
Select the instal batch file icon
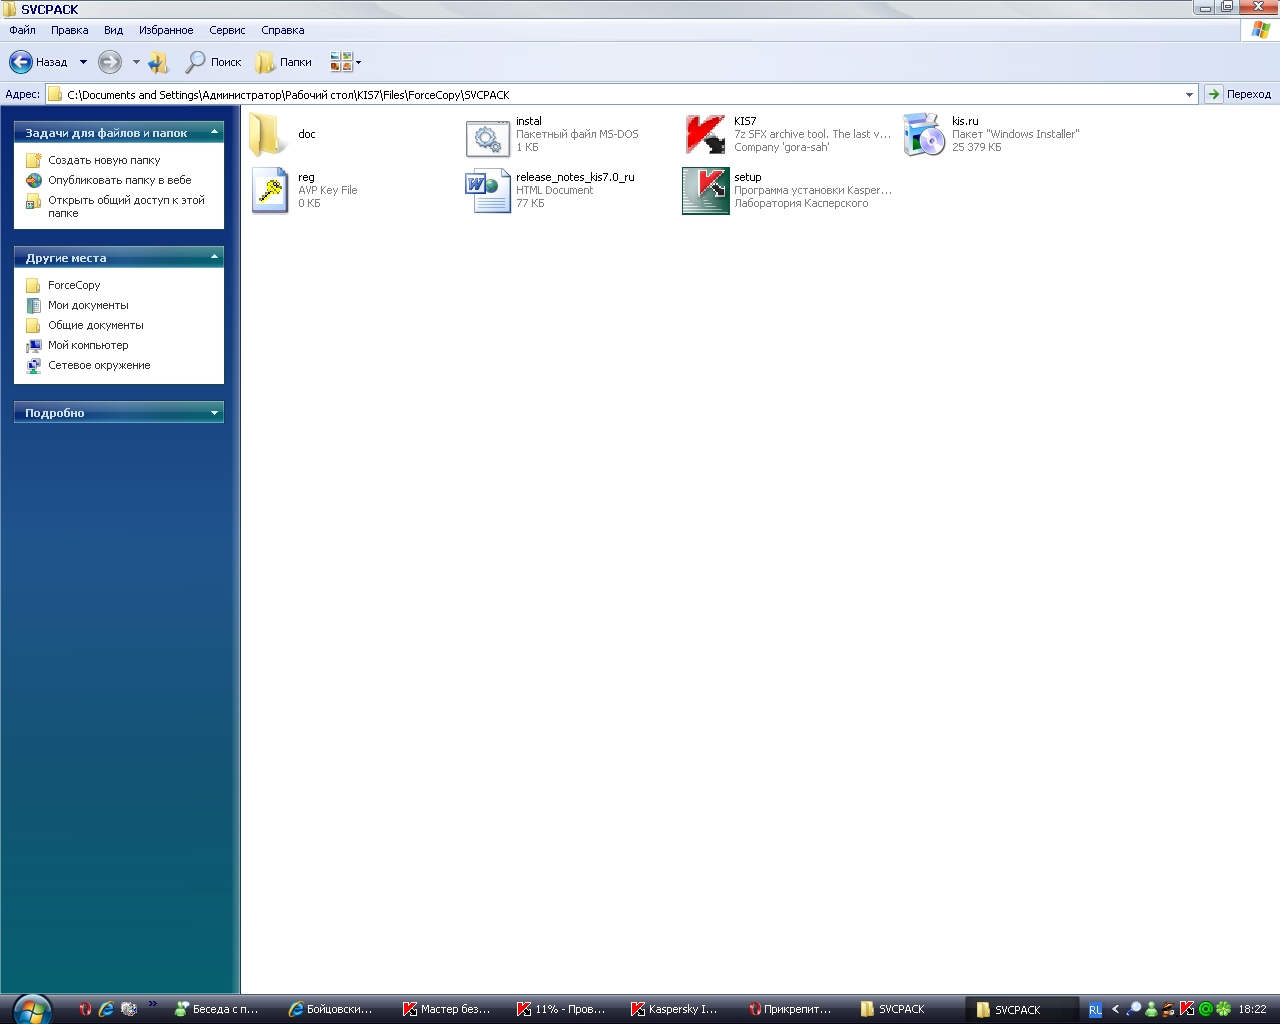point(487,137)
